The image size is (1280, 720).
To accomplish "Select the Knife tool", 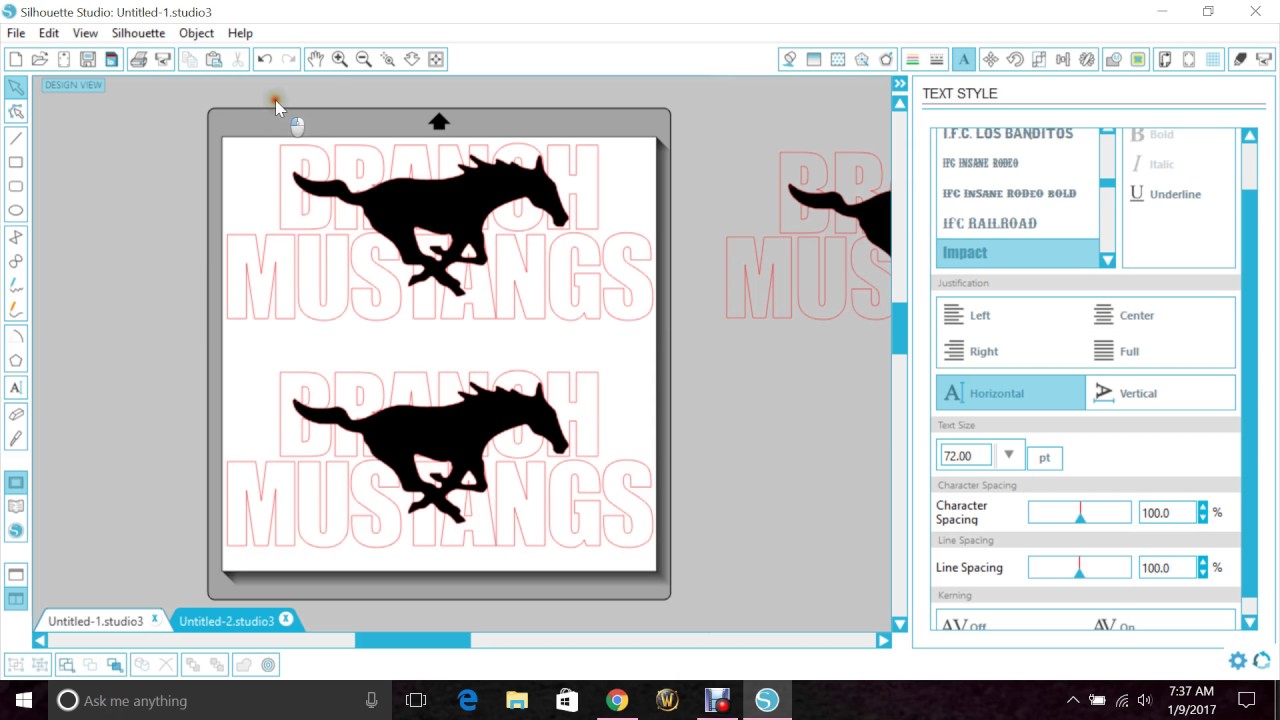I will (16, 438).
